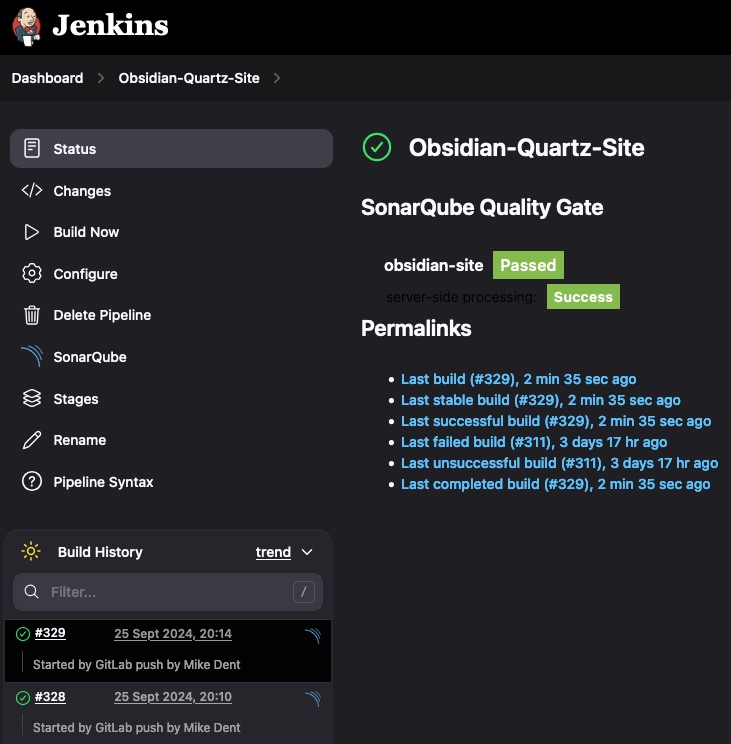
Task: Click the Configure gear icon
Action: (32, 273)
